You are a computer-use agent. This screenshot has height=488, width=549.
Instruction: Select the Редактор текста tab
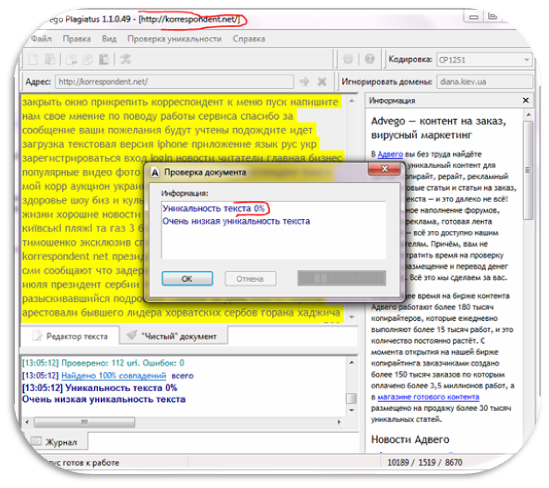click(70, 336)
